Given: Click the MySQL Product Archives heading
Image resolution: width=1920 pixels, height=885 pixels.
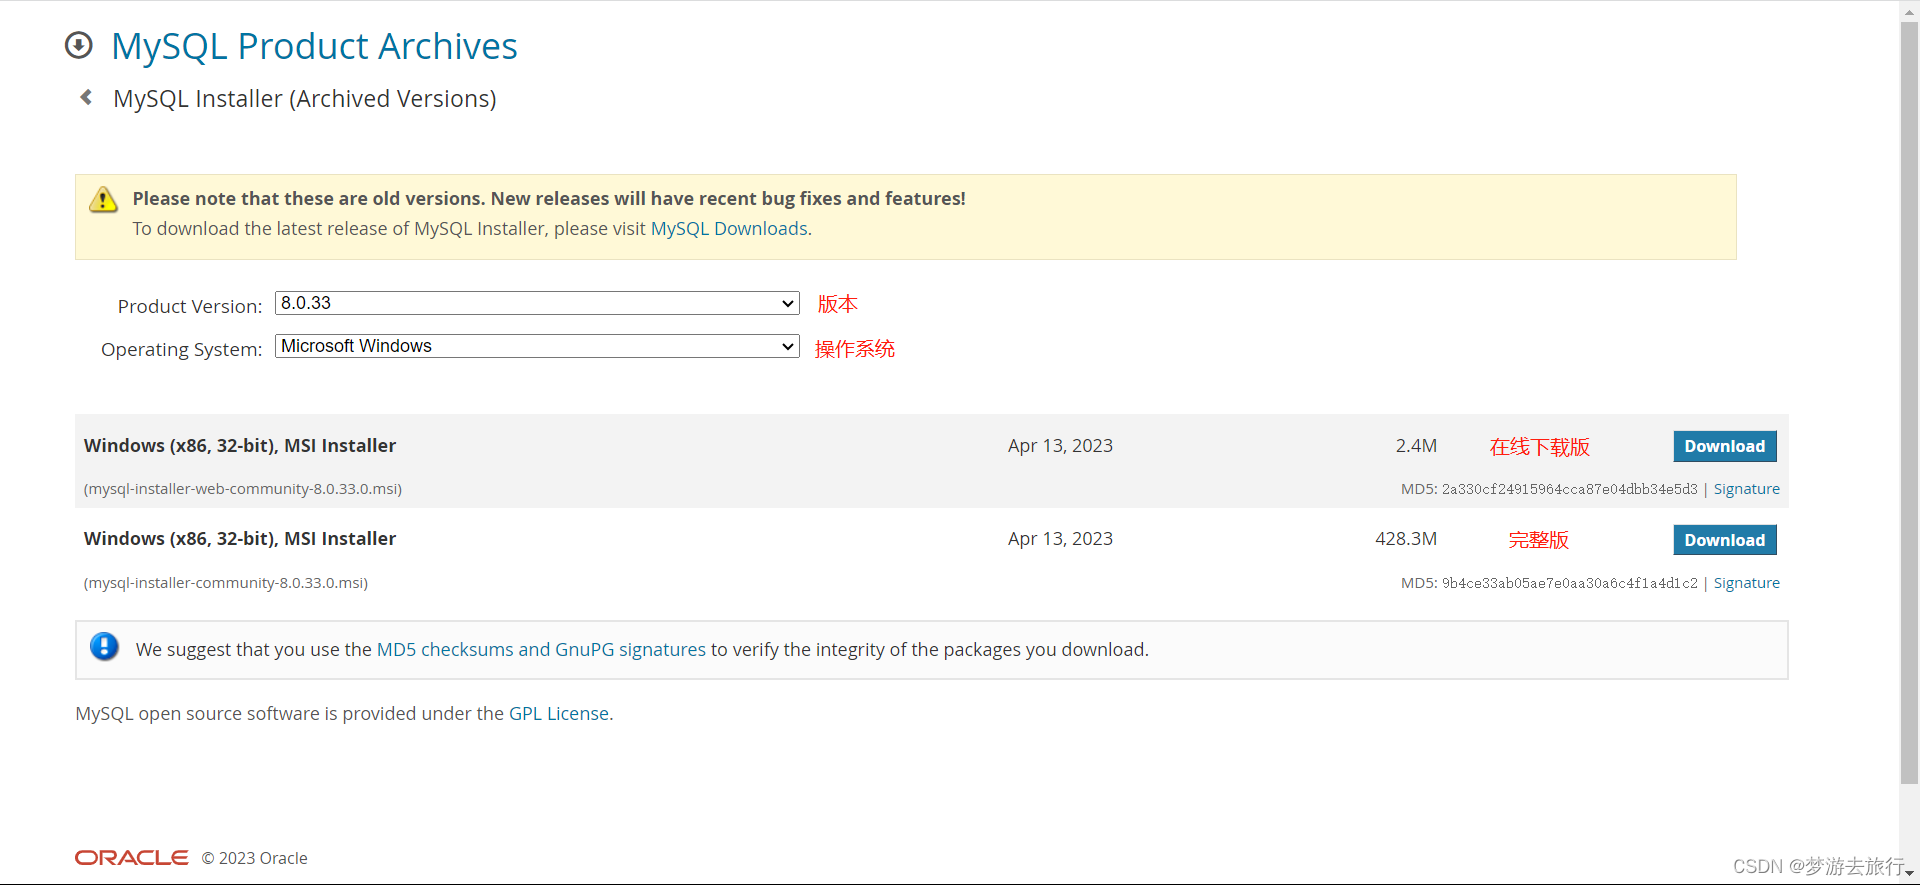Looking at the screenshot, I should pyautogui.click(x=314, y=47).
